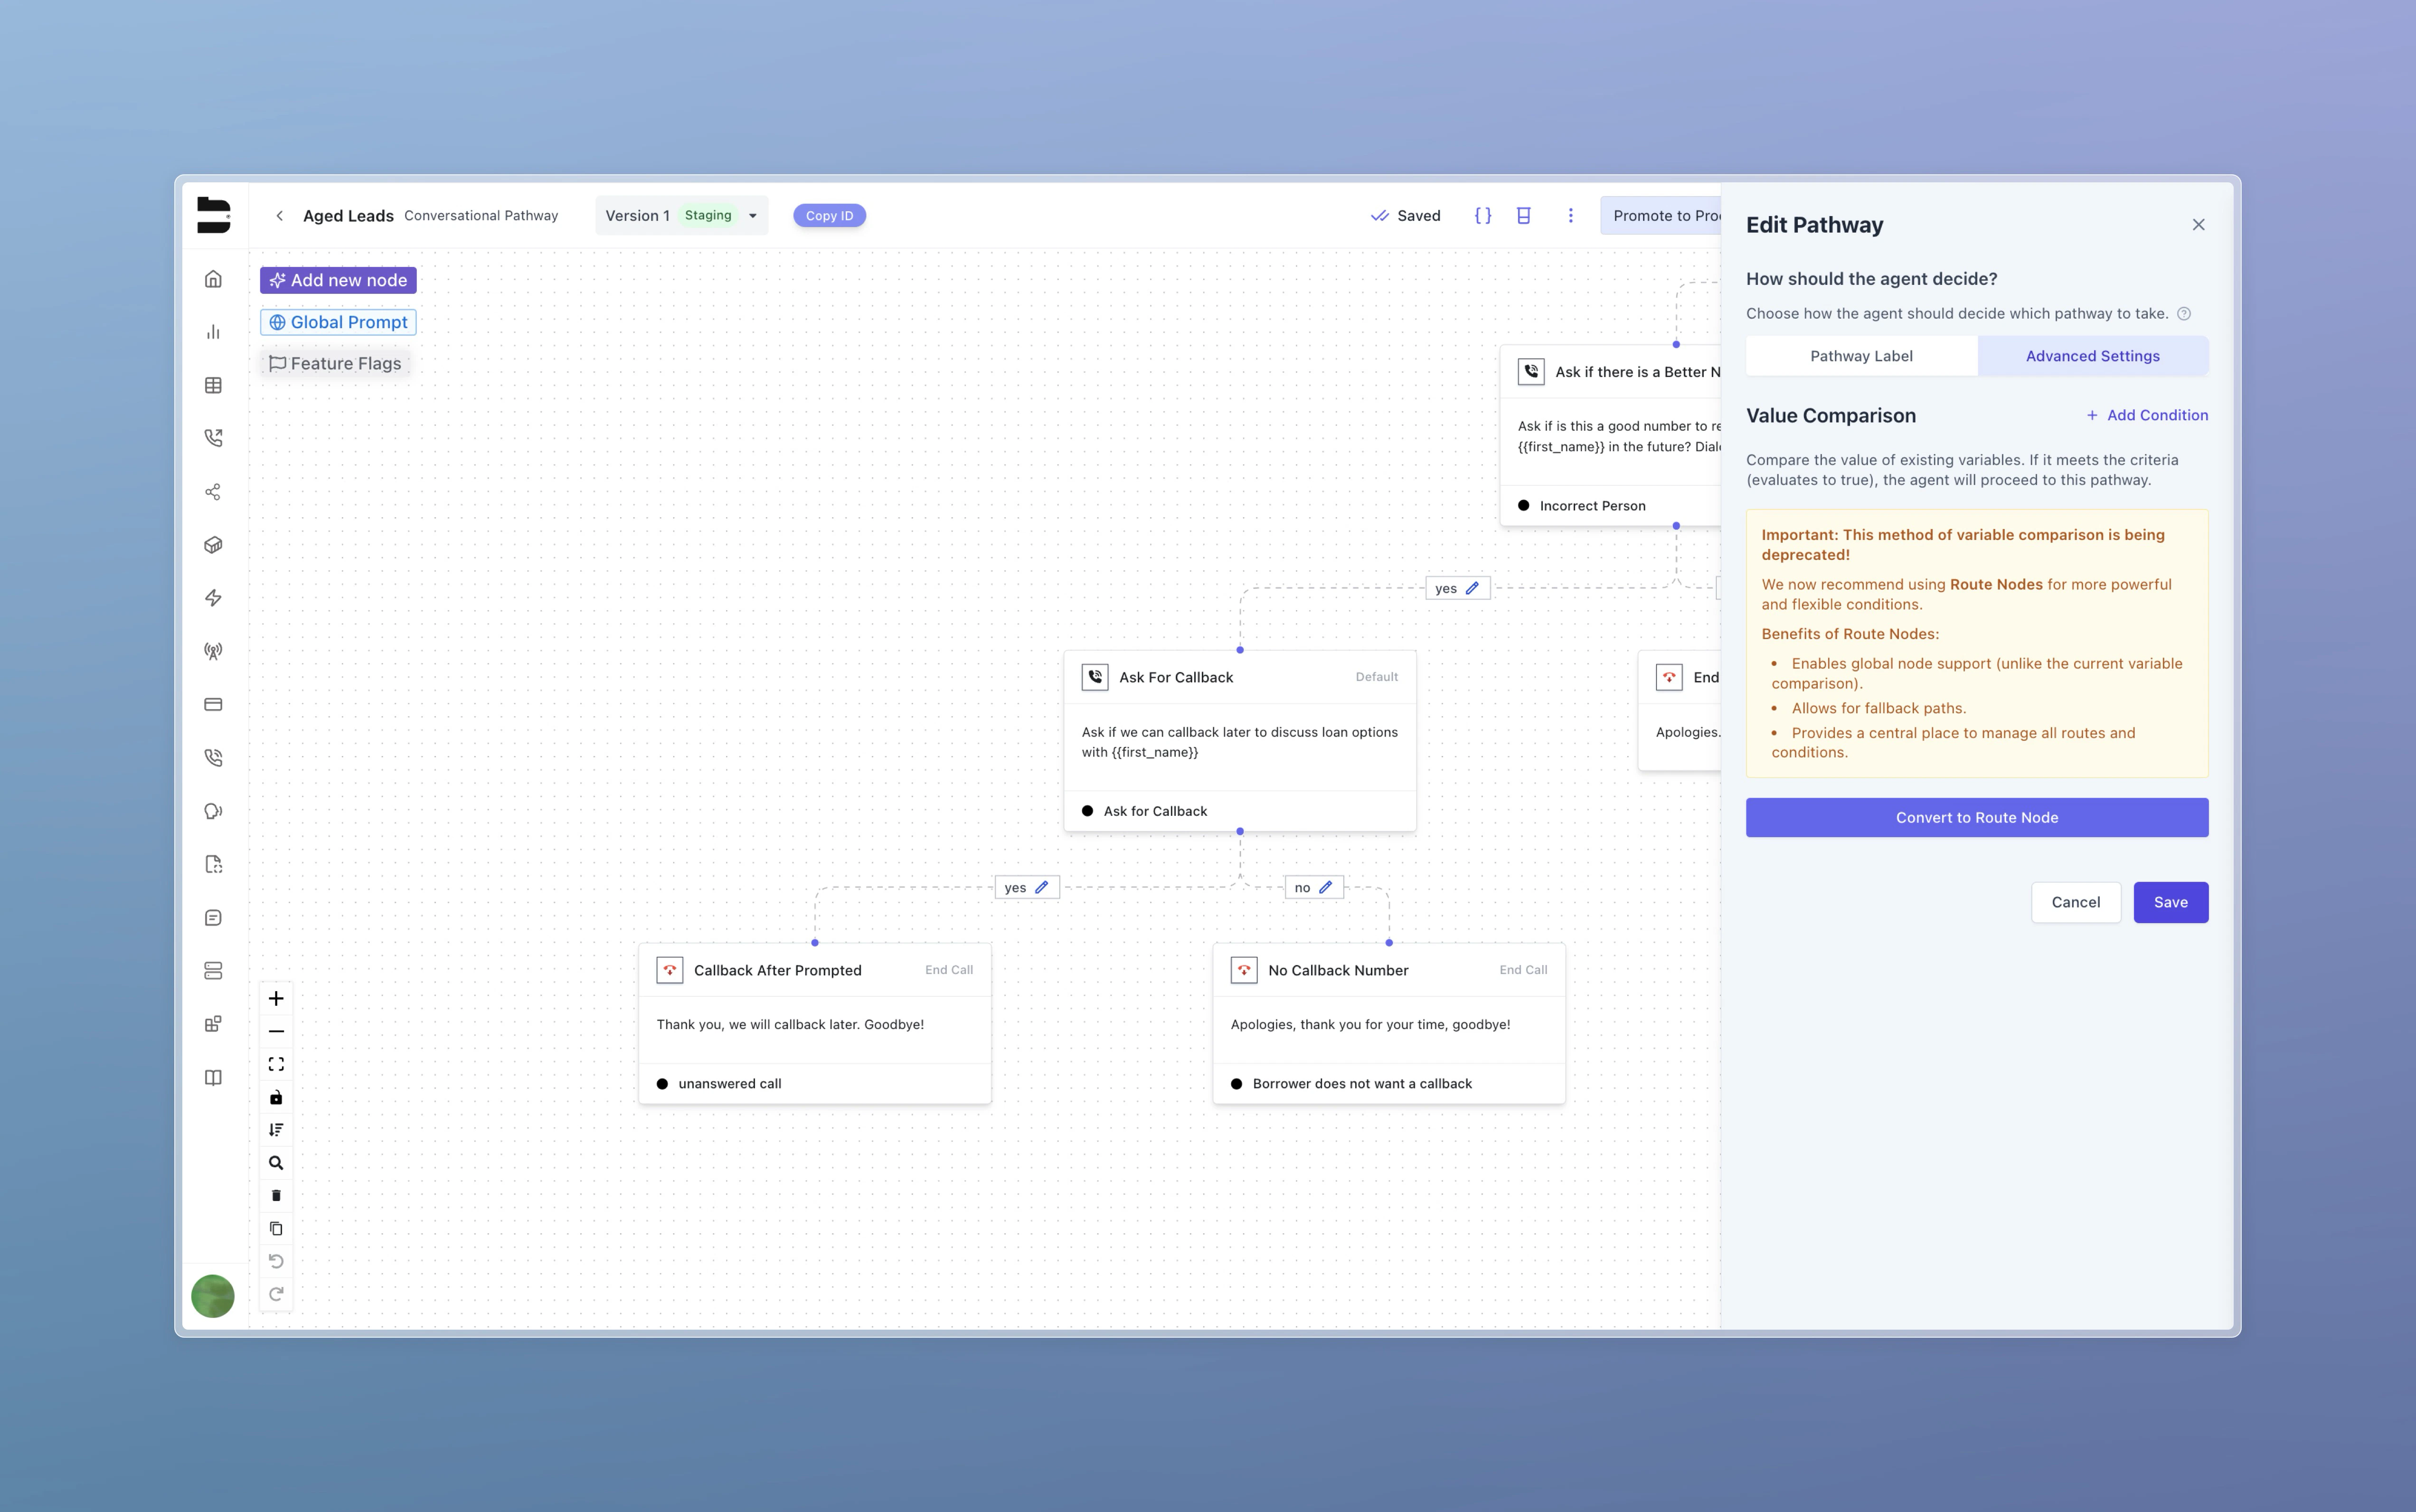The height and width of the screenshot is (1512, 2416).
Task: Open the bar chart analytics sidebar icon
Action: pyautogui.click(x=213, y=332)
